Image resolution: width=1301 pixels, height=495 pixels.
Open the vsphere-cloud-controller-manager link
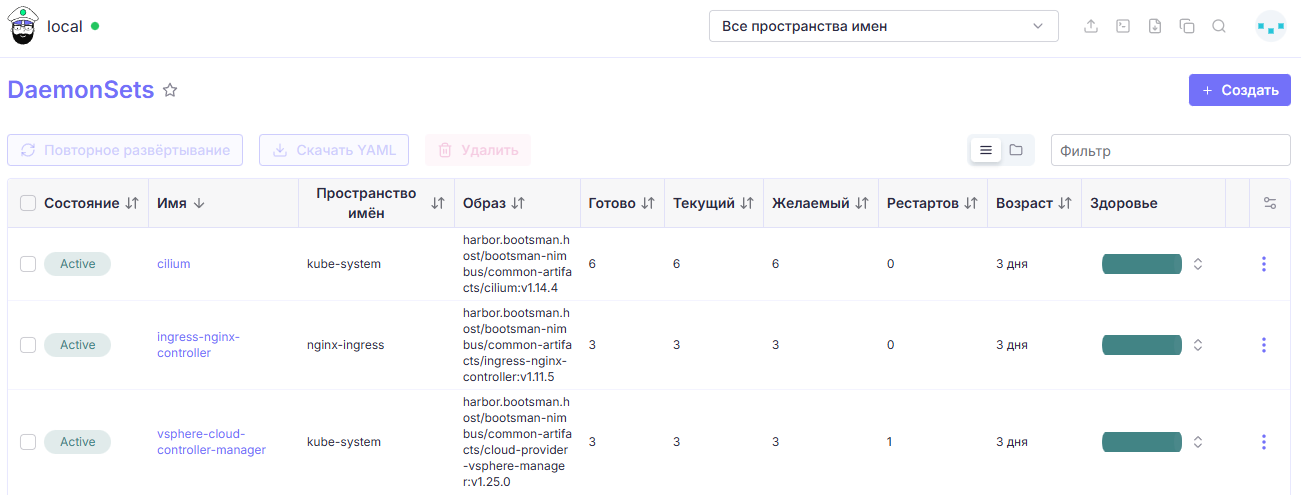tap(212, 442)
